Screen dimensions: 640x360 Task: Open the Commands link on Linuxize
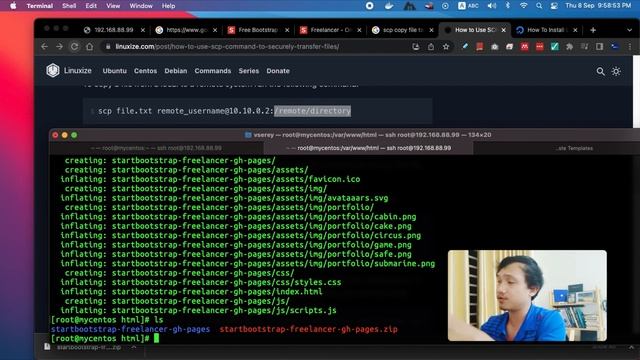[213, 71]
